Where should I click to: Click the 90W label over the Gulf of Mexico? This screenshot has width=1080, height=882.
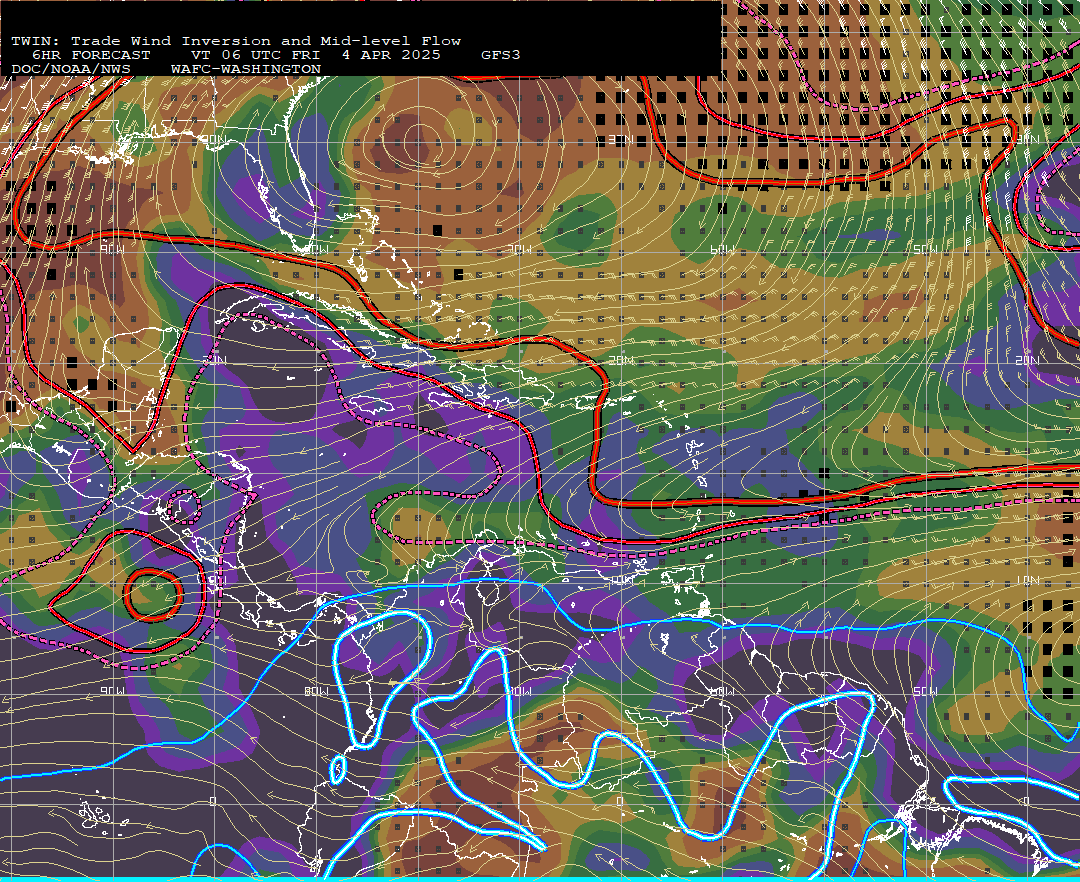click(112, 249)
